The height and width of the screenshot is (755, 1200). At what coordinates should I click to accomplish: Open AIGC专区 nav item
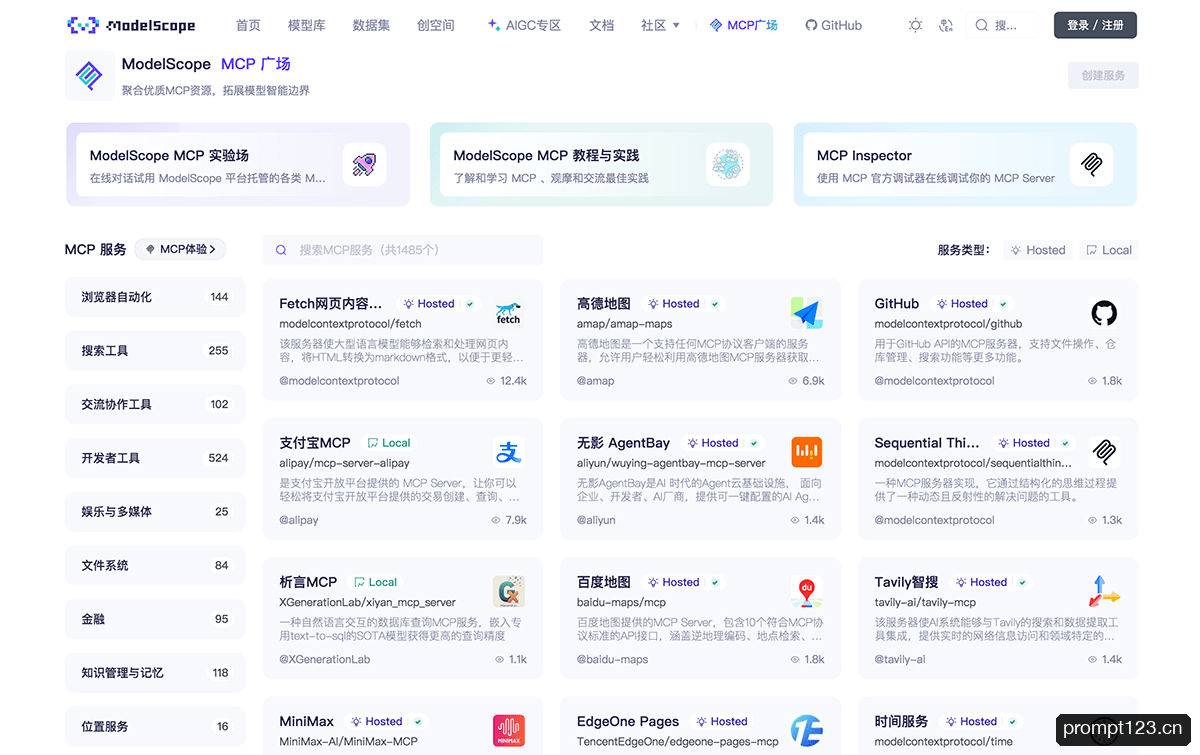[x=524, y=25]
